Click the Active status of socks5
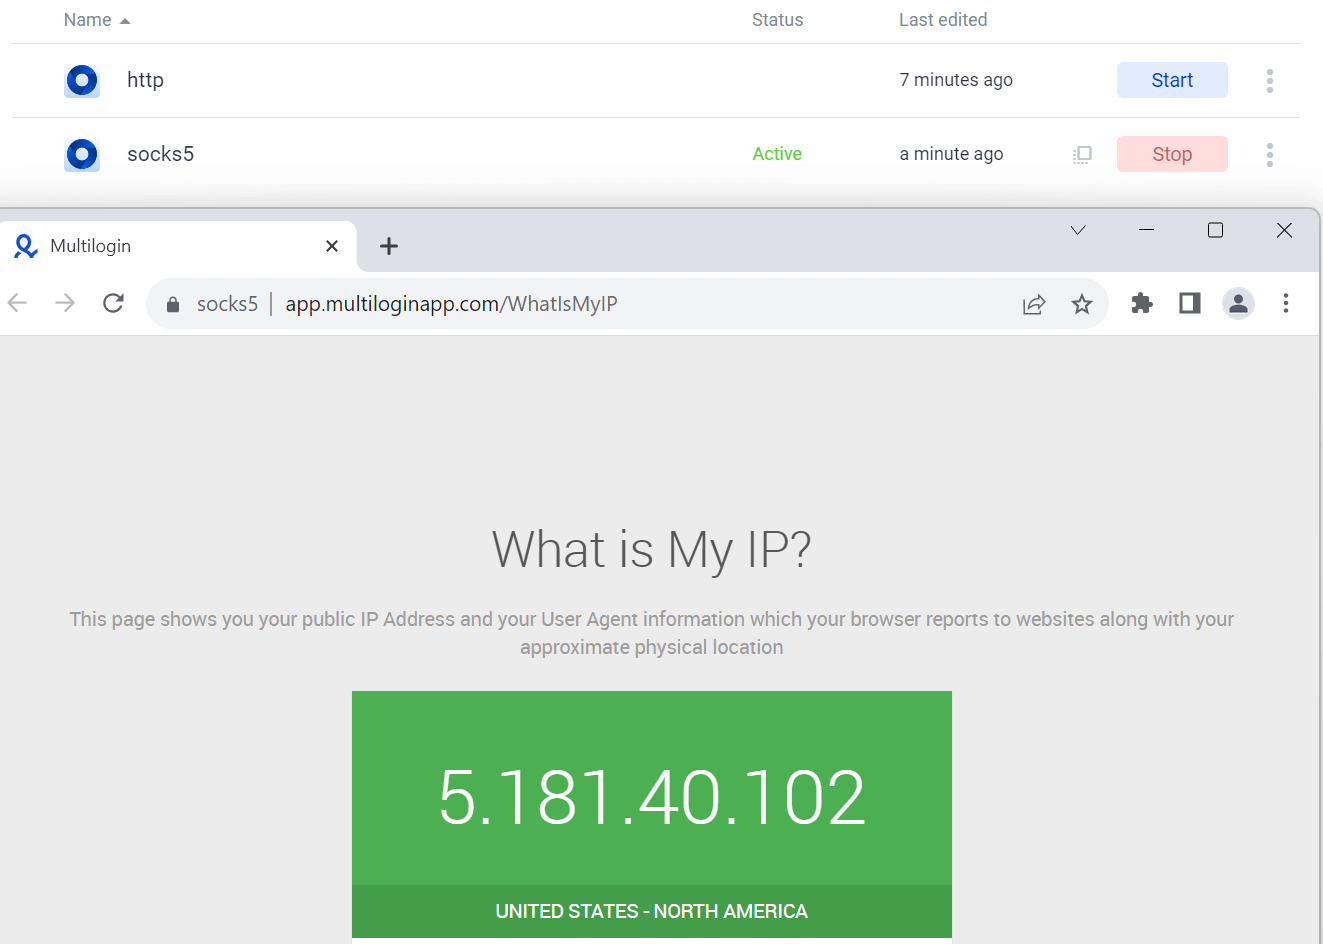The width and height of the screenshot is (1323, 944). tap(777, 154)
